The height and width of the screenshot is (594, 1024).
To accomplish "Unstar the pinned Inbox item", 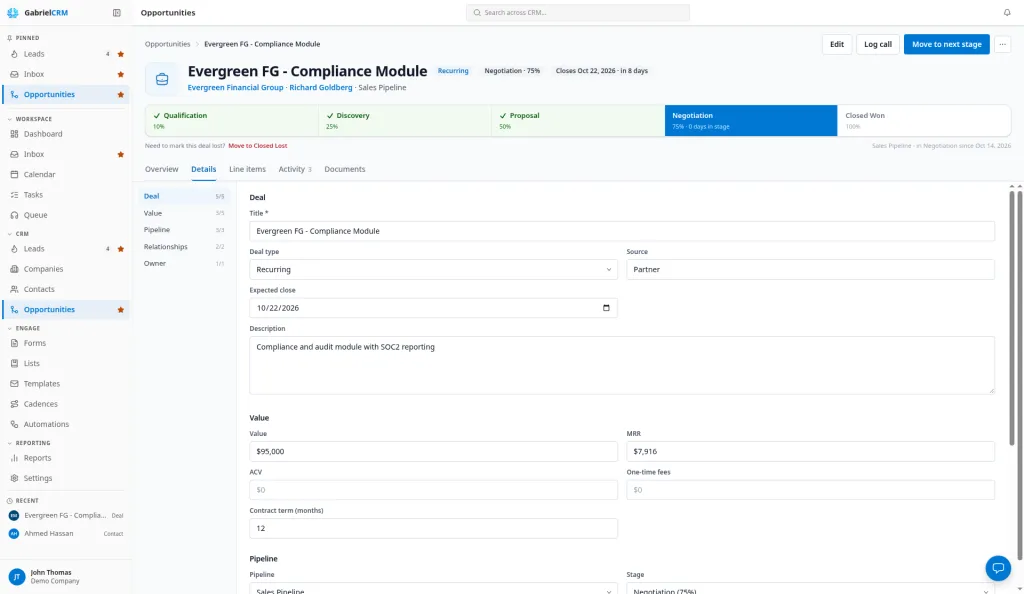I will [x=120, y=74].
